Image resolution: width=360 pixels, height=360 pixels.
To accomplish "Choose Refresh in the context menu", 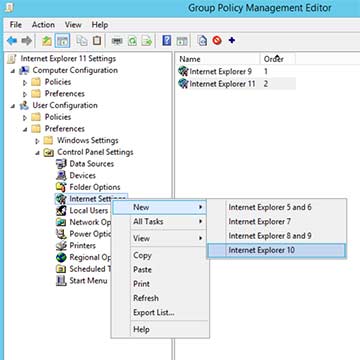I will click(159, 298).
